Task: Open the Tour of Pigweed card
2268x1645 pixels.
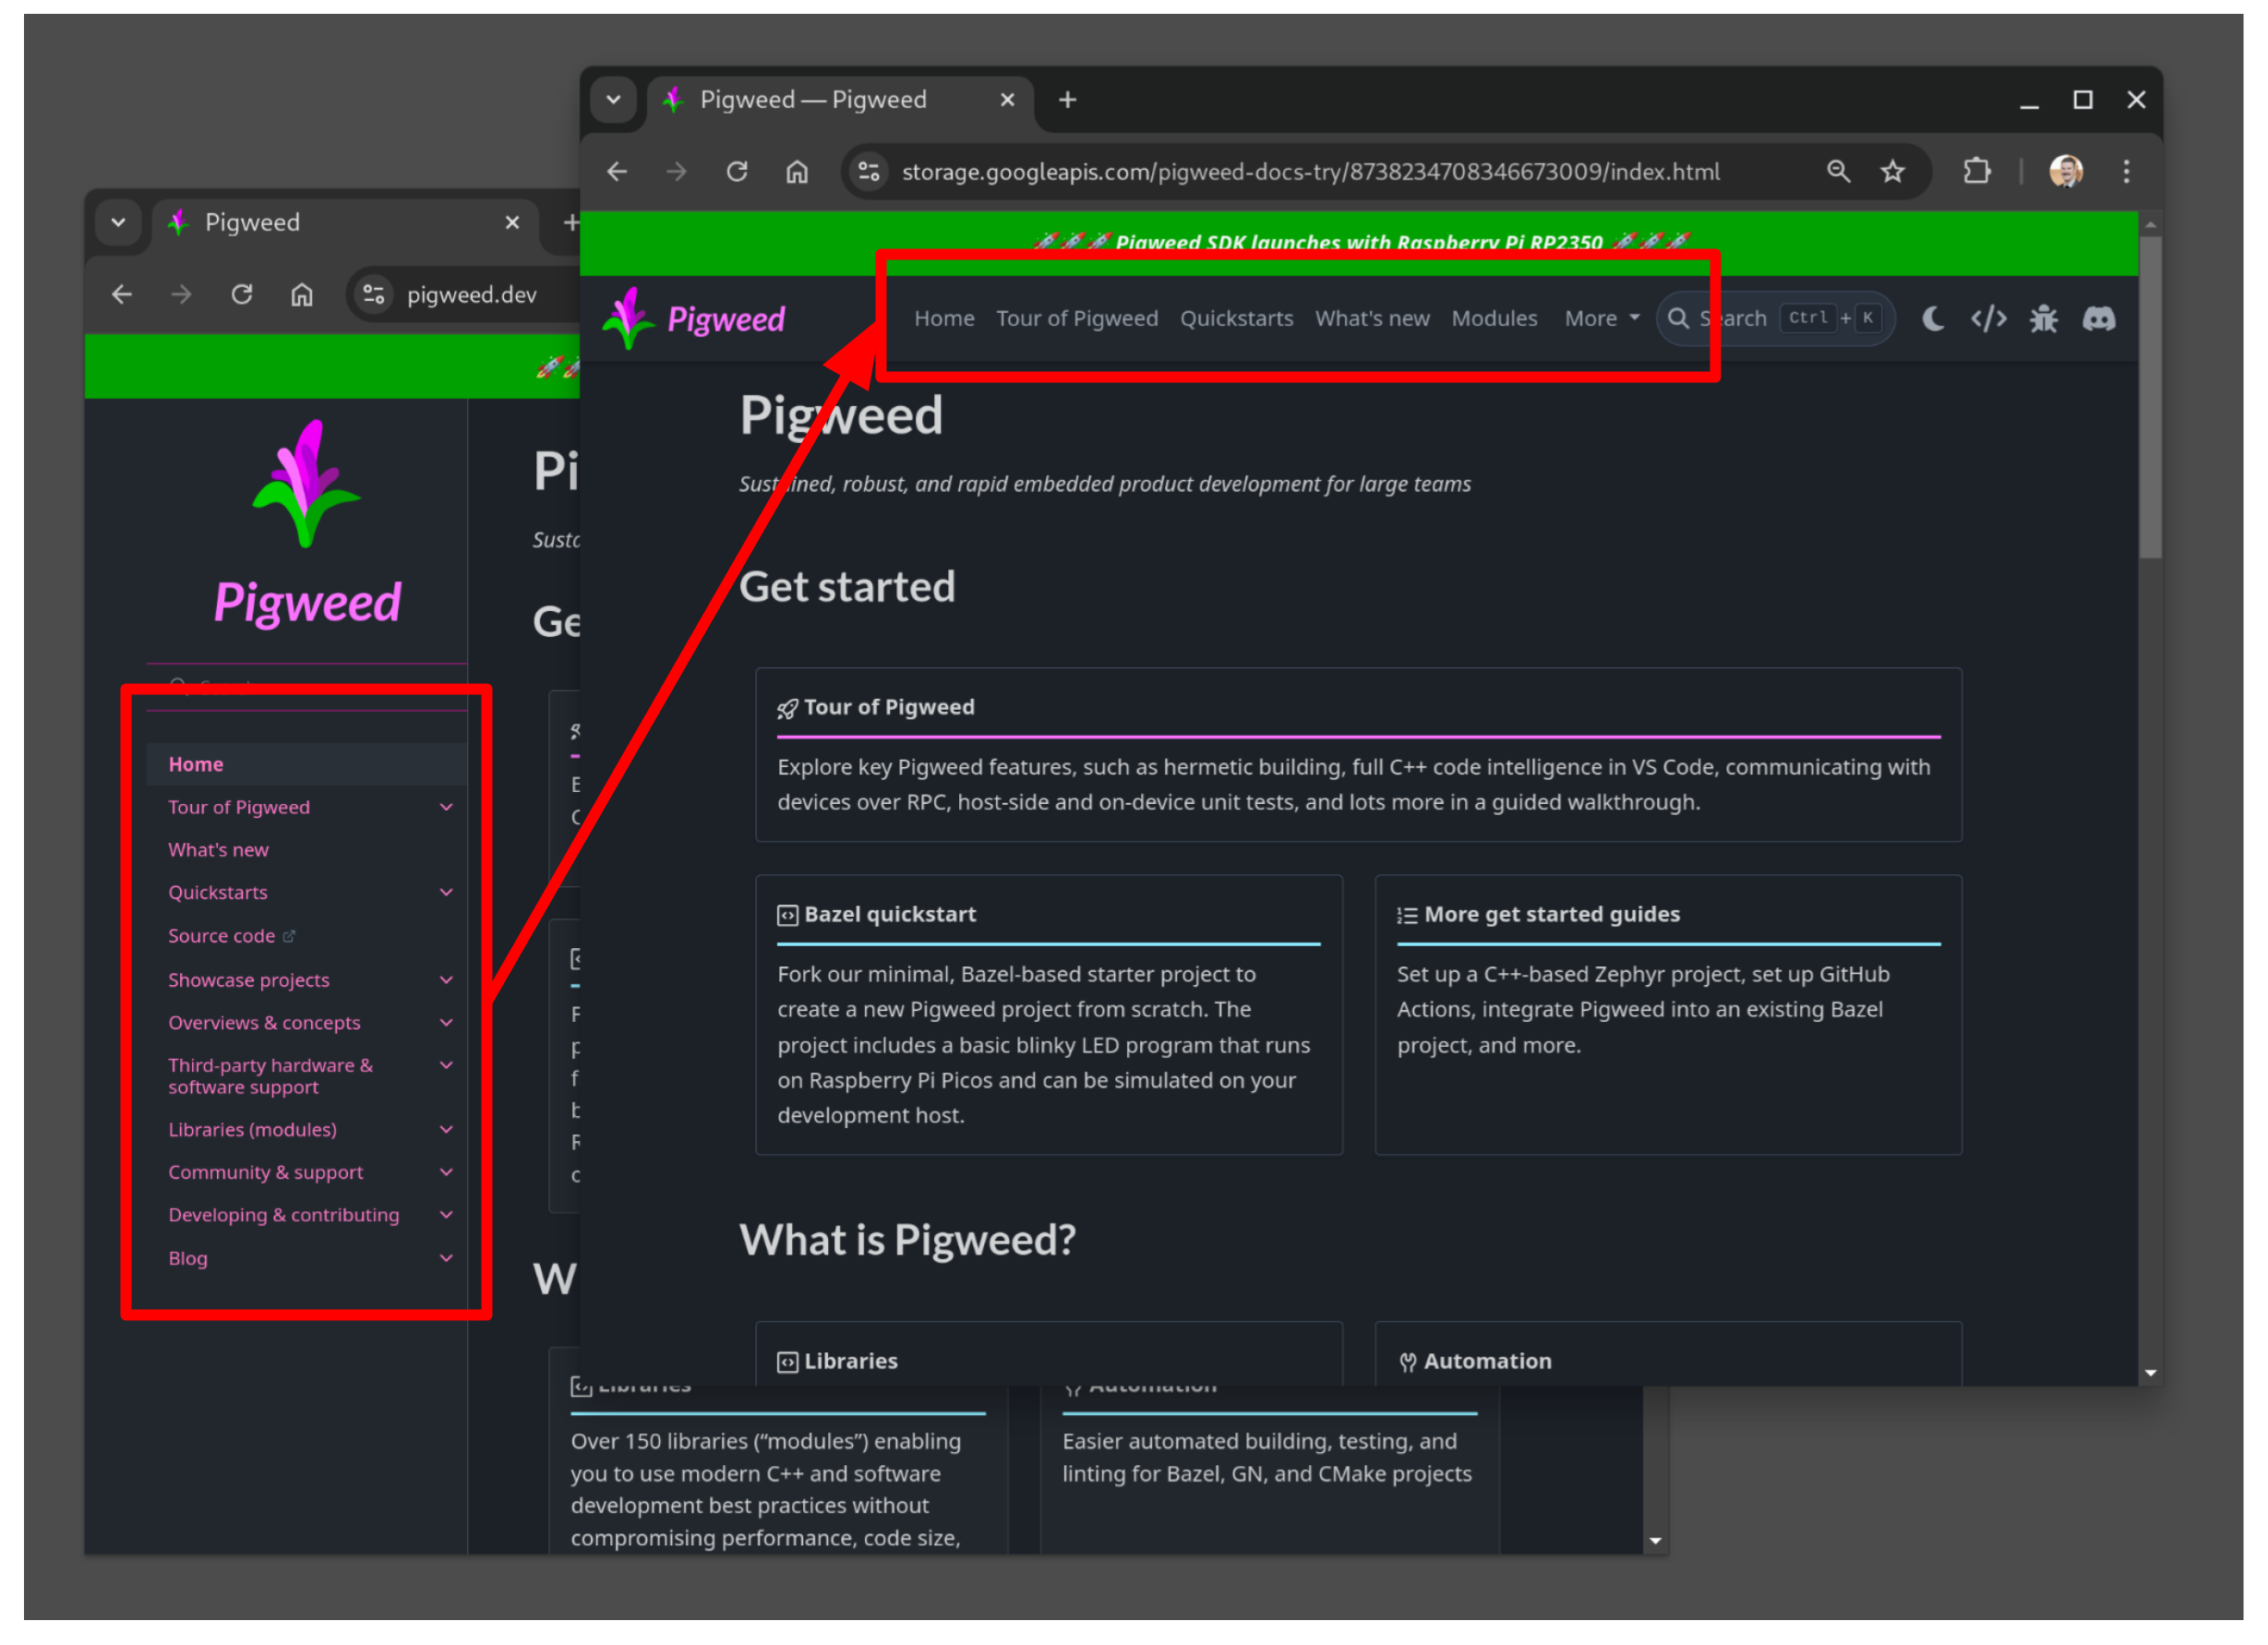Action: coord(1358,755)
